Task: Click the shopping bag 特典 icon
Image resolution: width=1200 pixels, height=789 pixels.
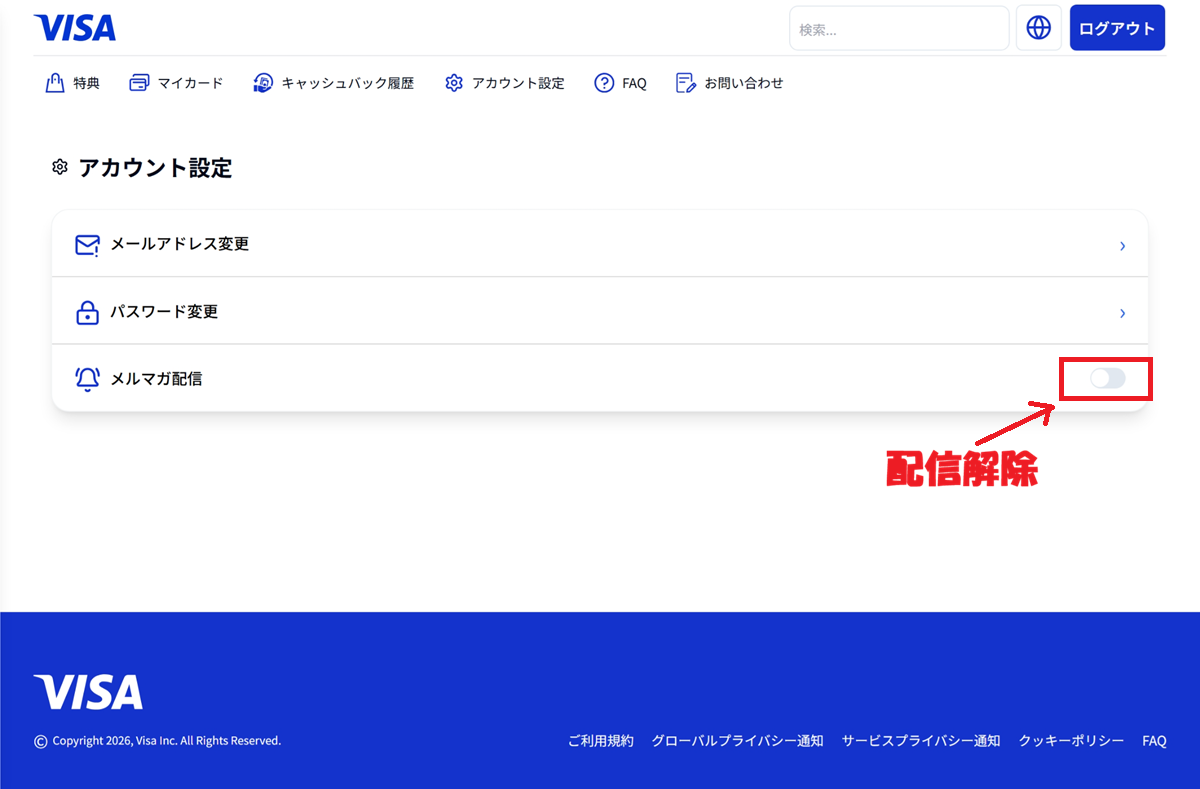Action: 55,83
